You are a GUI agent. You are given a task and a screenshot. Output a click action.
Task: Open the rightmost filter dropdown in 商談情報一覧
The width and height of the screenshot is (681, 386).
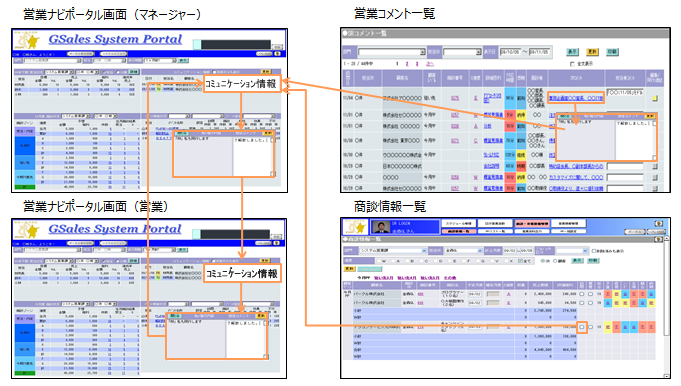click(x=572, y=251)
